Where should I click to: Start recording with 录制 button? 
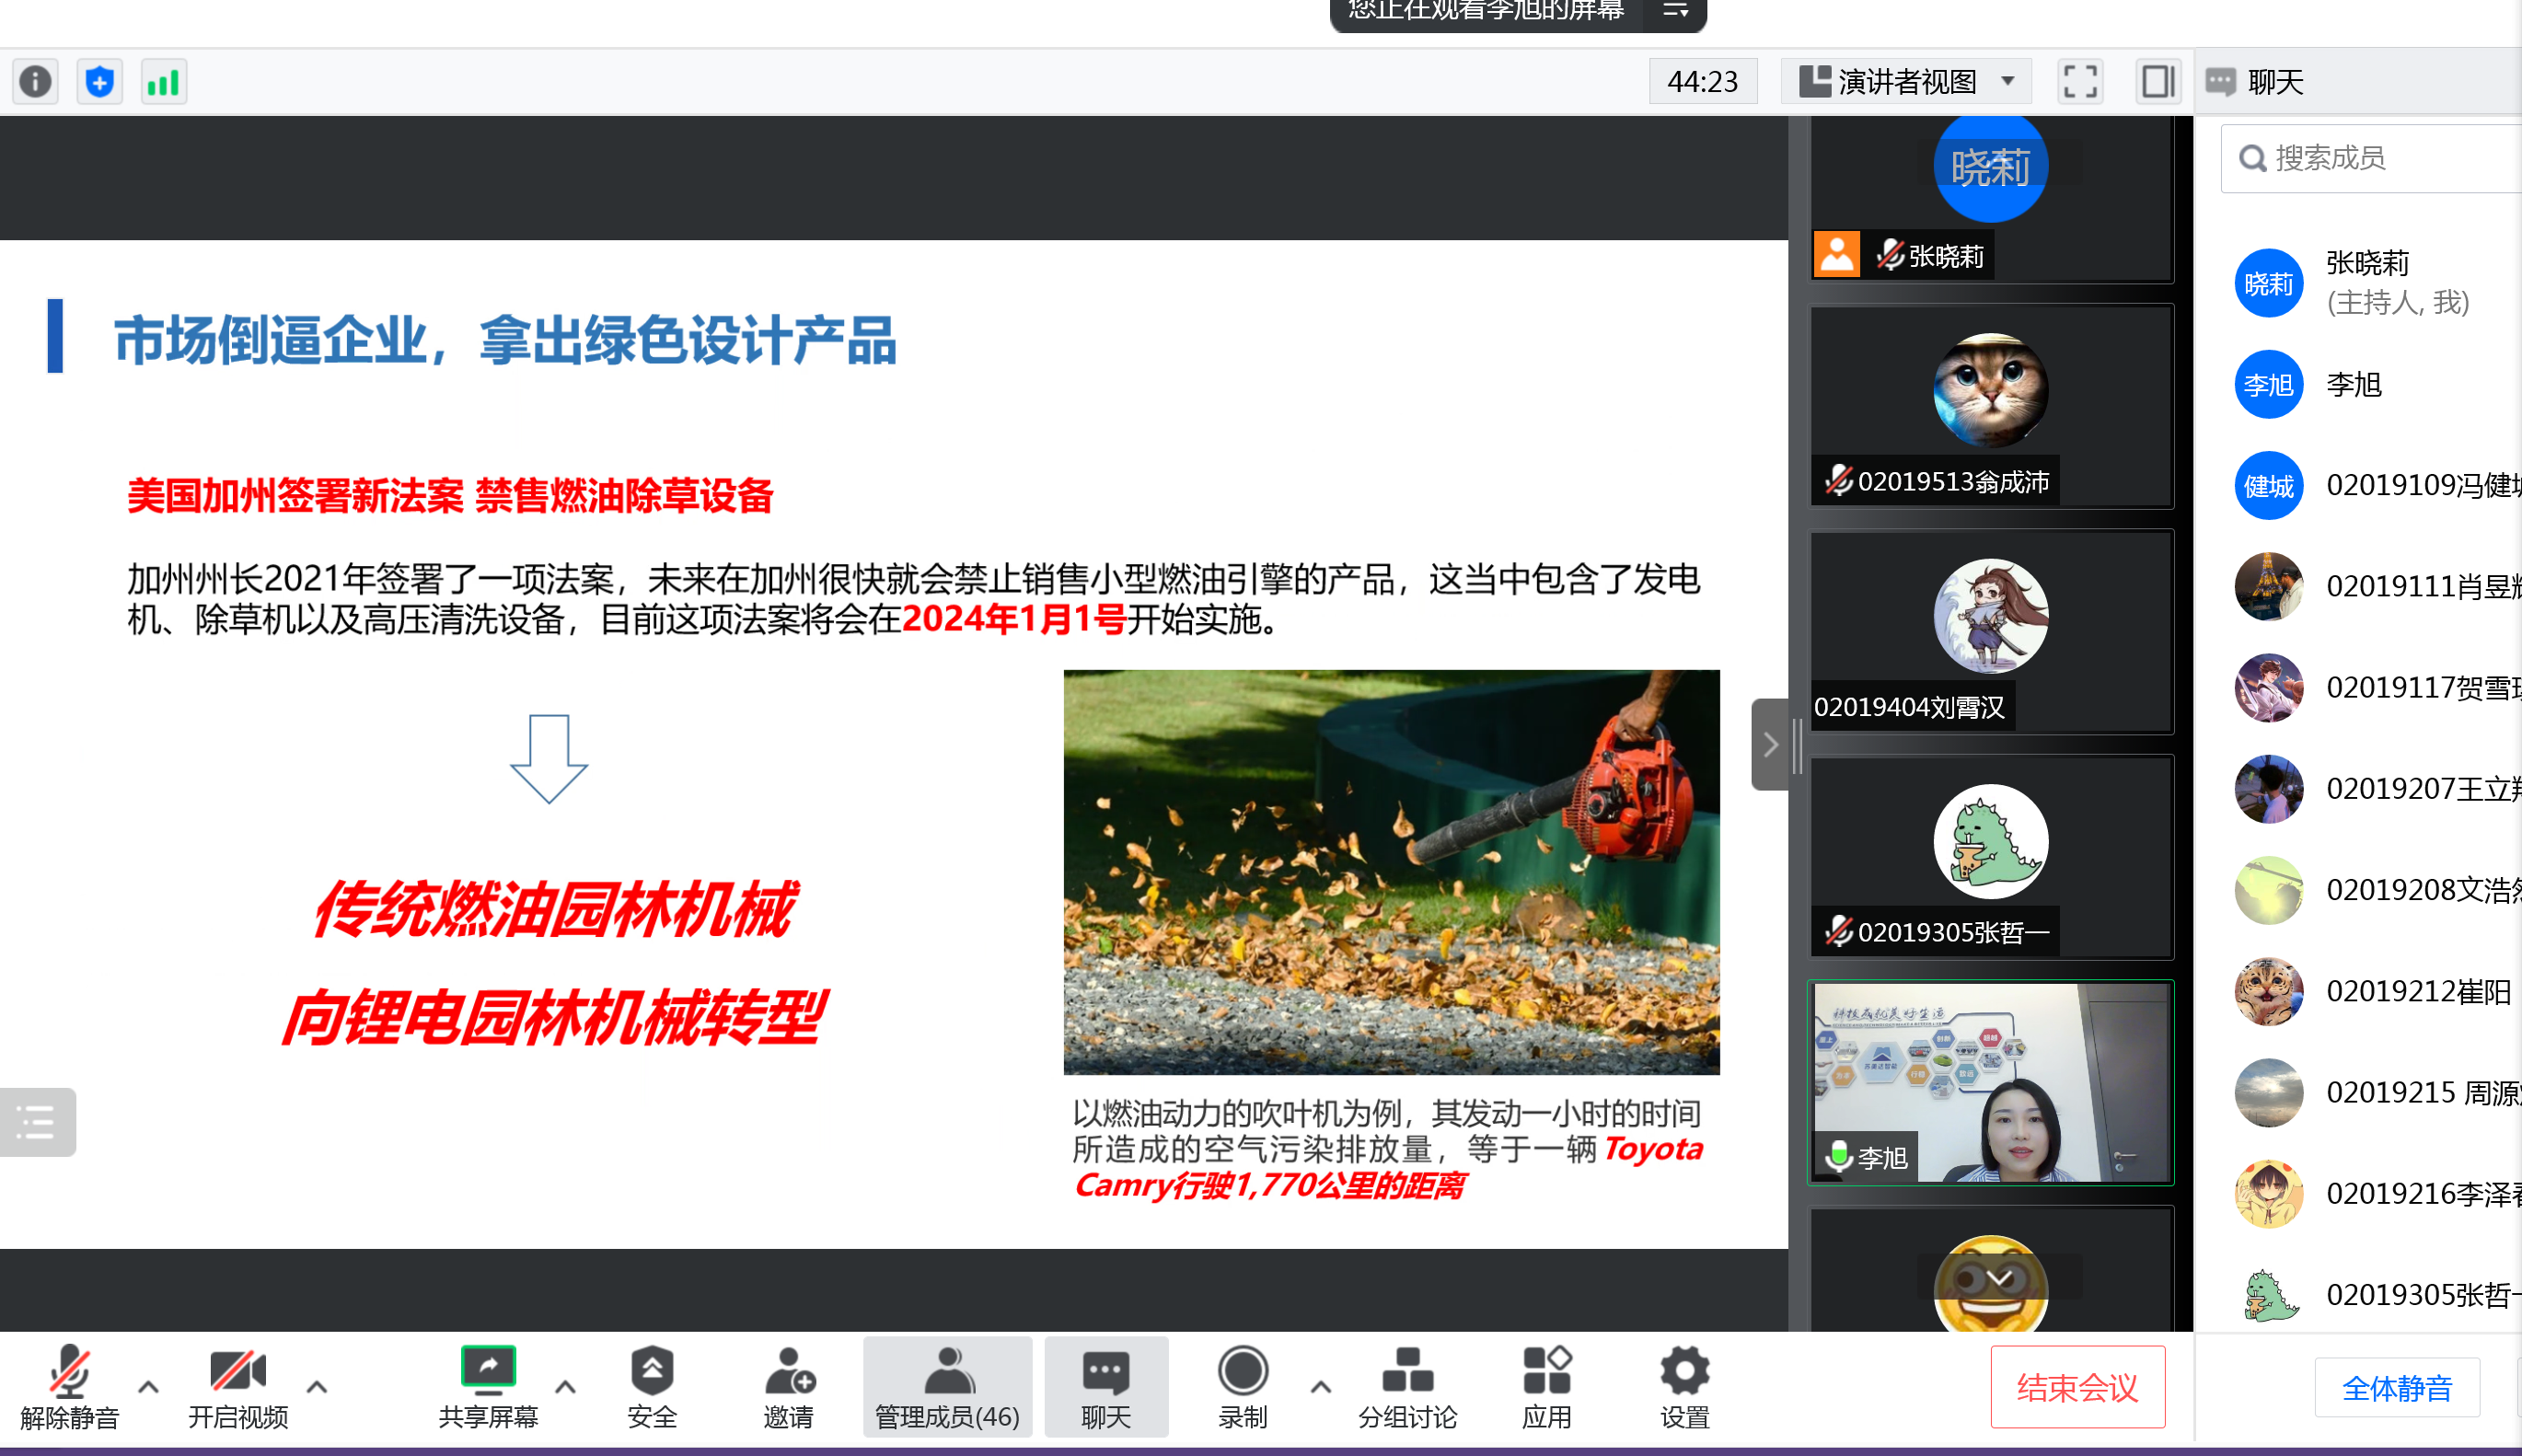coord(1243,1386)
